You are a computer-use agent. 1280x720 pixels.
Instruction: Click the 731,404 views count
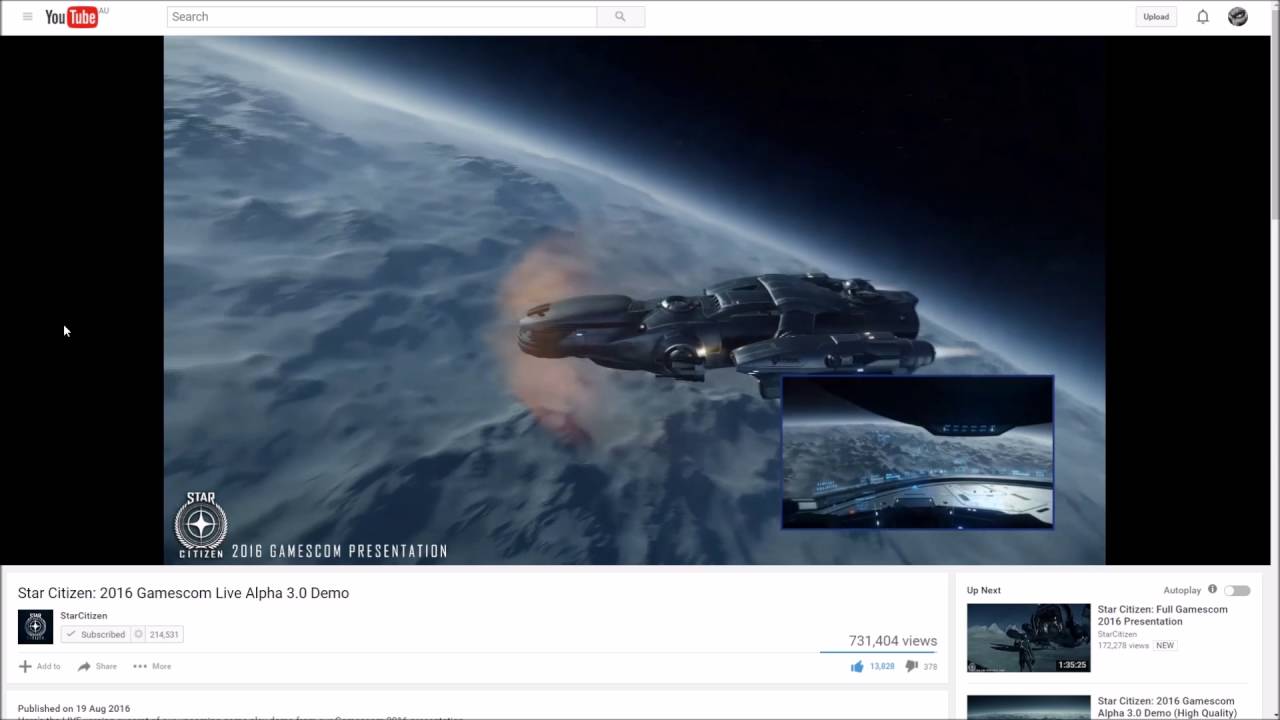pos(893,641)
